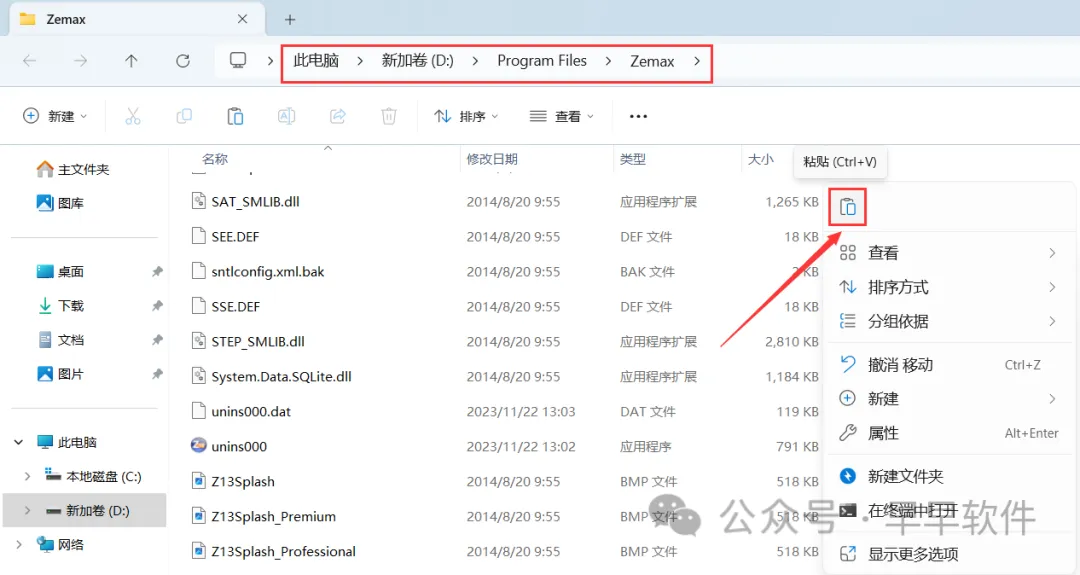Open the Pictures (图片) quick access item

(60, 374)
